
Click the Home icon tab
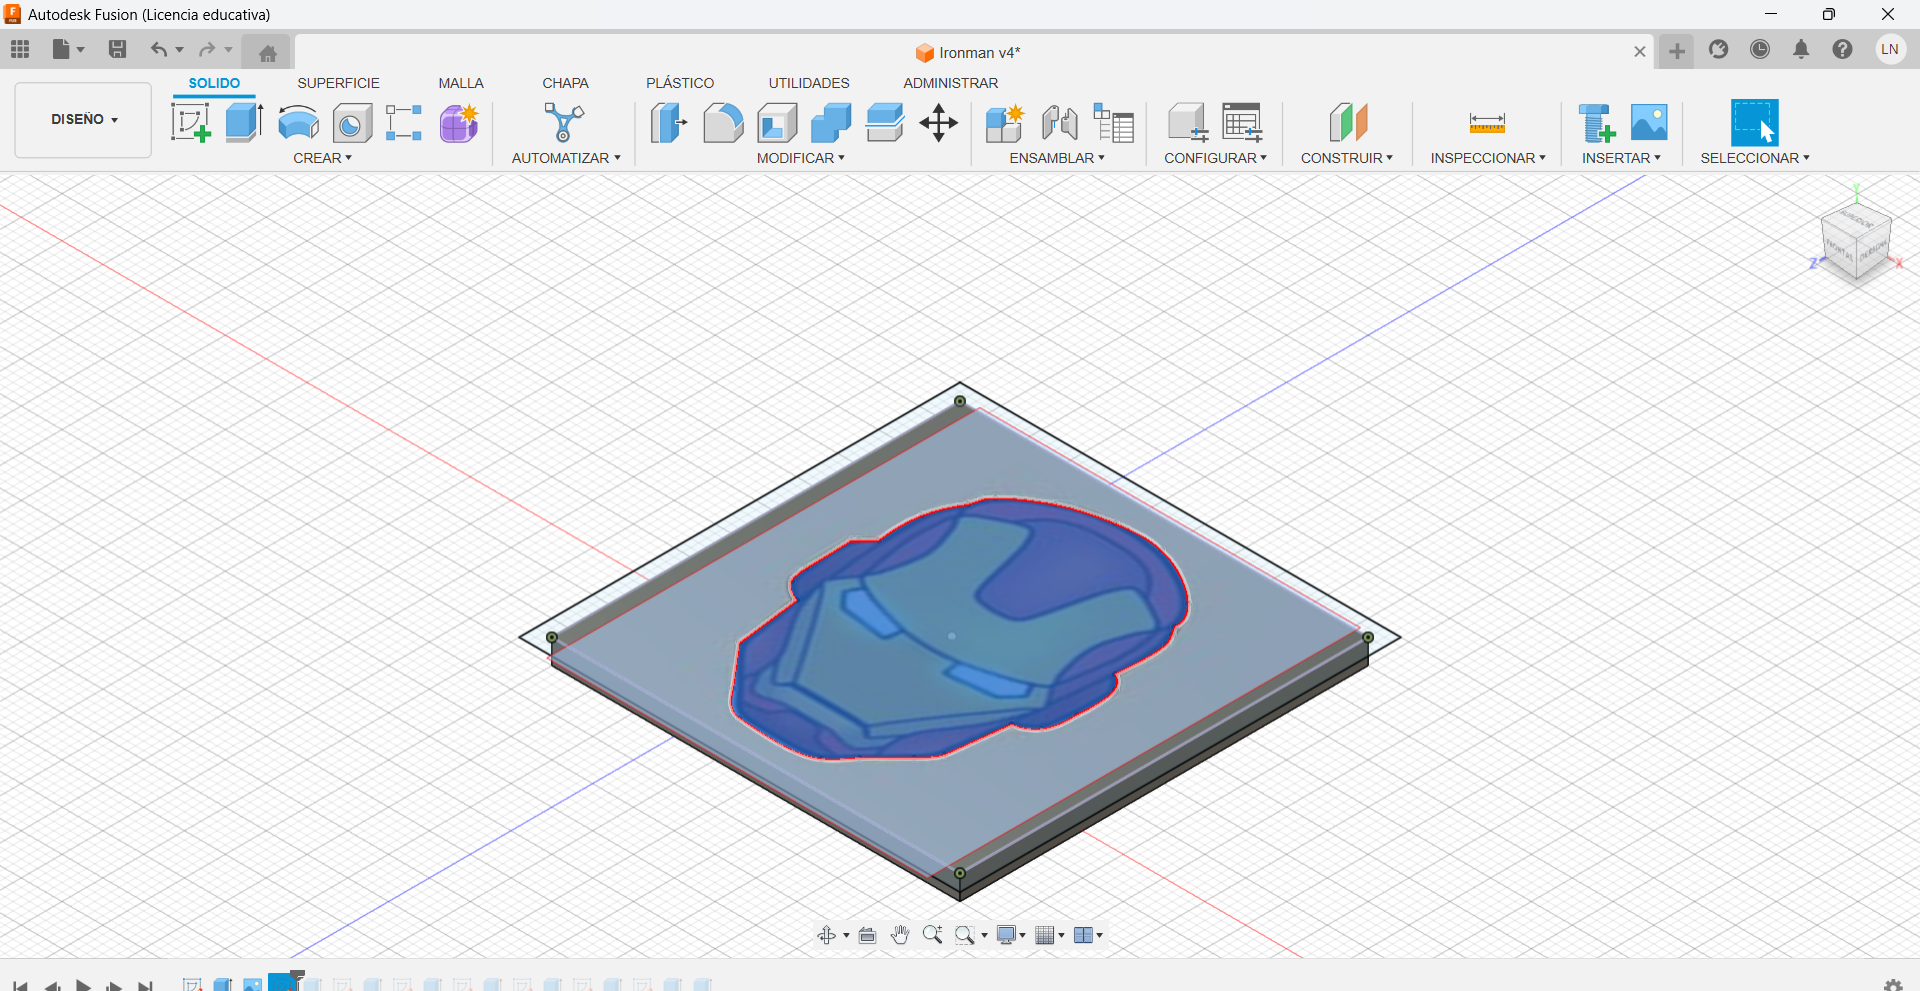tap(267, 52)
